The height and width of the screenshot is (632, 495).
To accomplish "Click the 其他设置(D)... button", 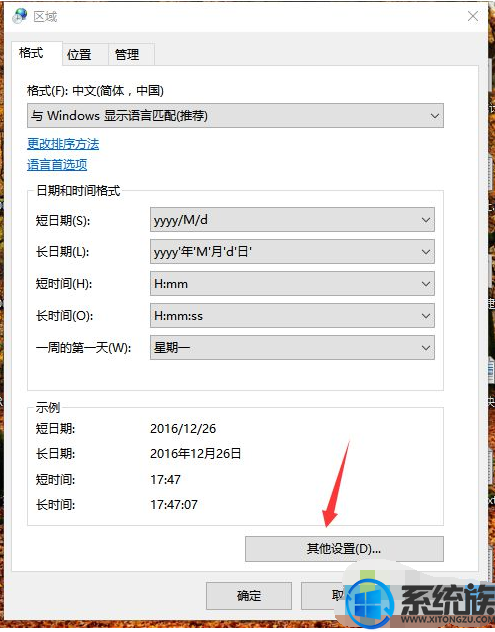I will coord(344,549).
